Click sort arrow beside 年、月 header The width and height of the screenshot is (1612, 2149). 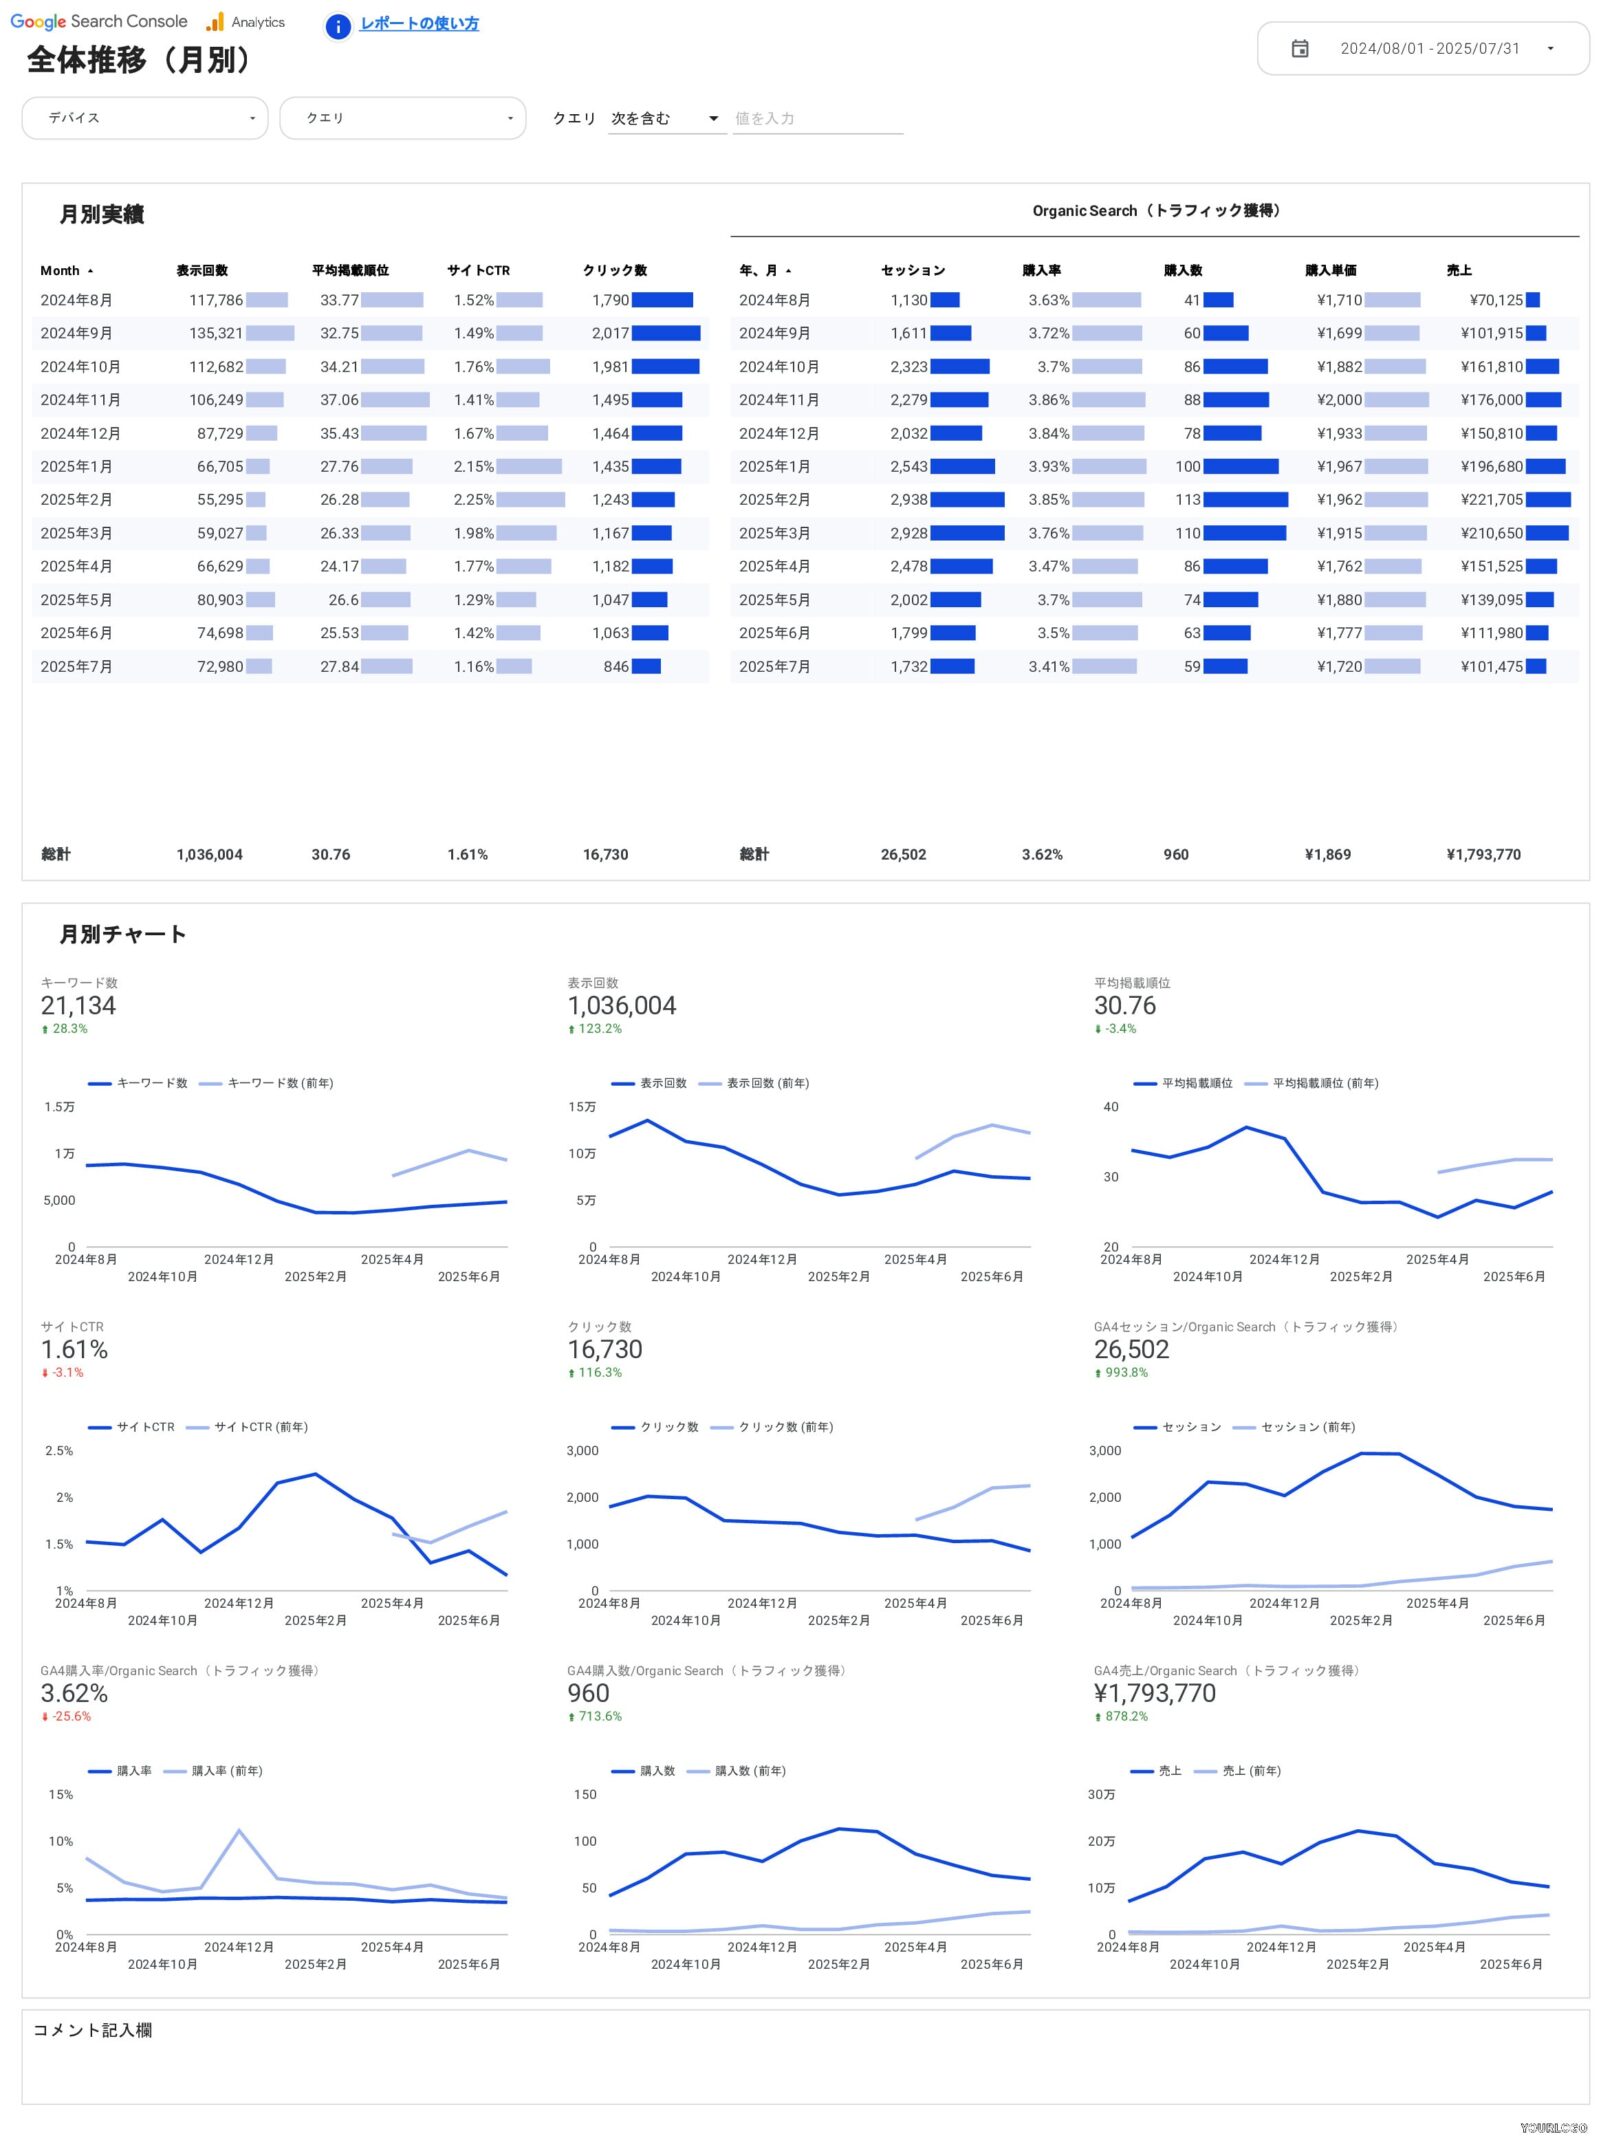(x=788, y=271)
